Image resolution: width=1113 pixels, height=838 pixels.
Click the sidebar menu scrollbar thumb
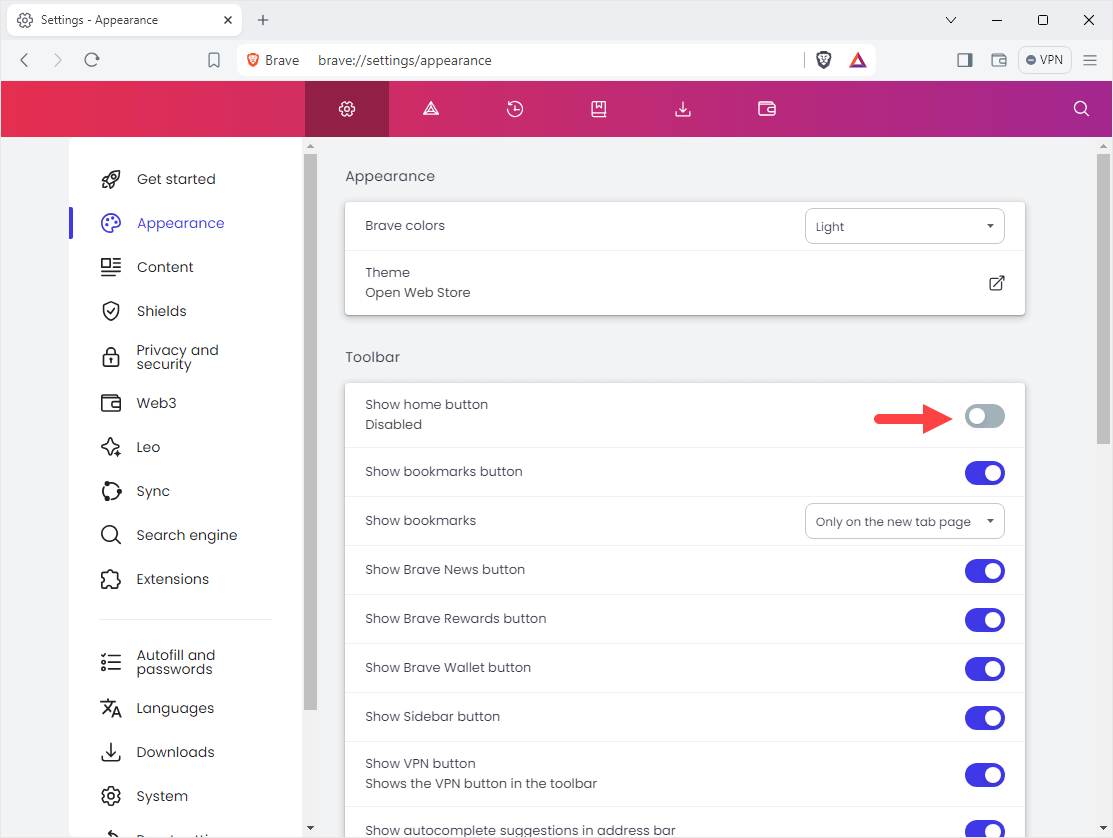tap(310, 431)
